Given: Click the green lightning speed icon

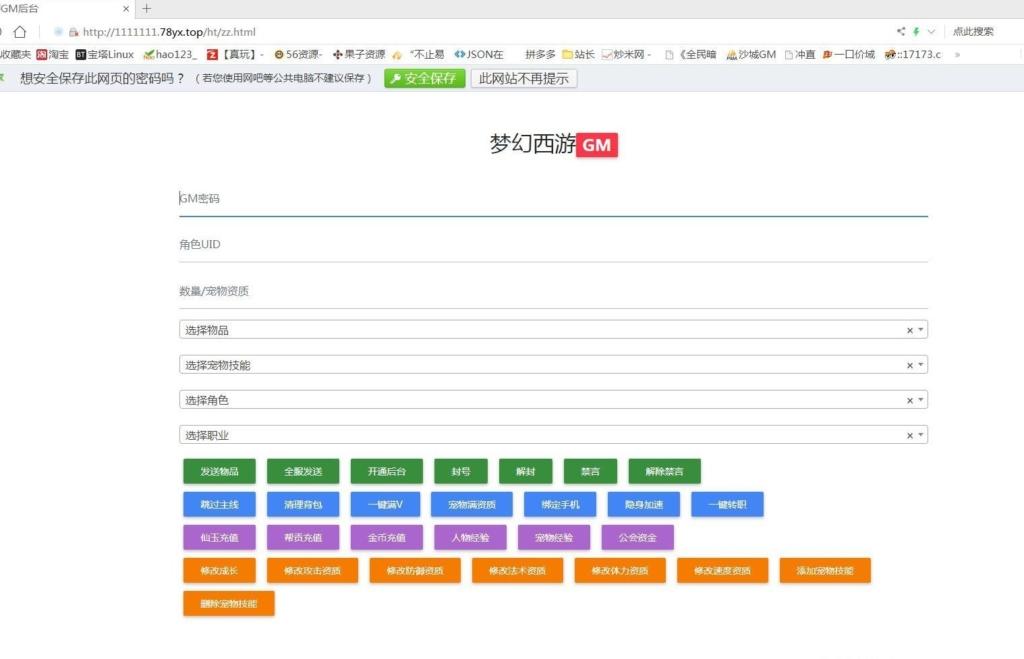Looking at the screenshot, I should point(916,31).
